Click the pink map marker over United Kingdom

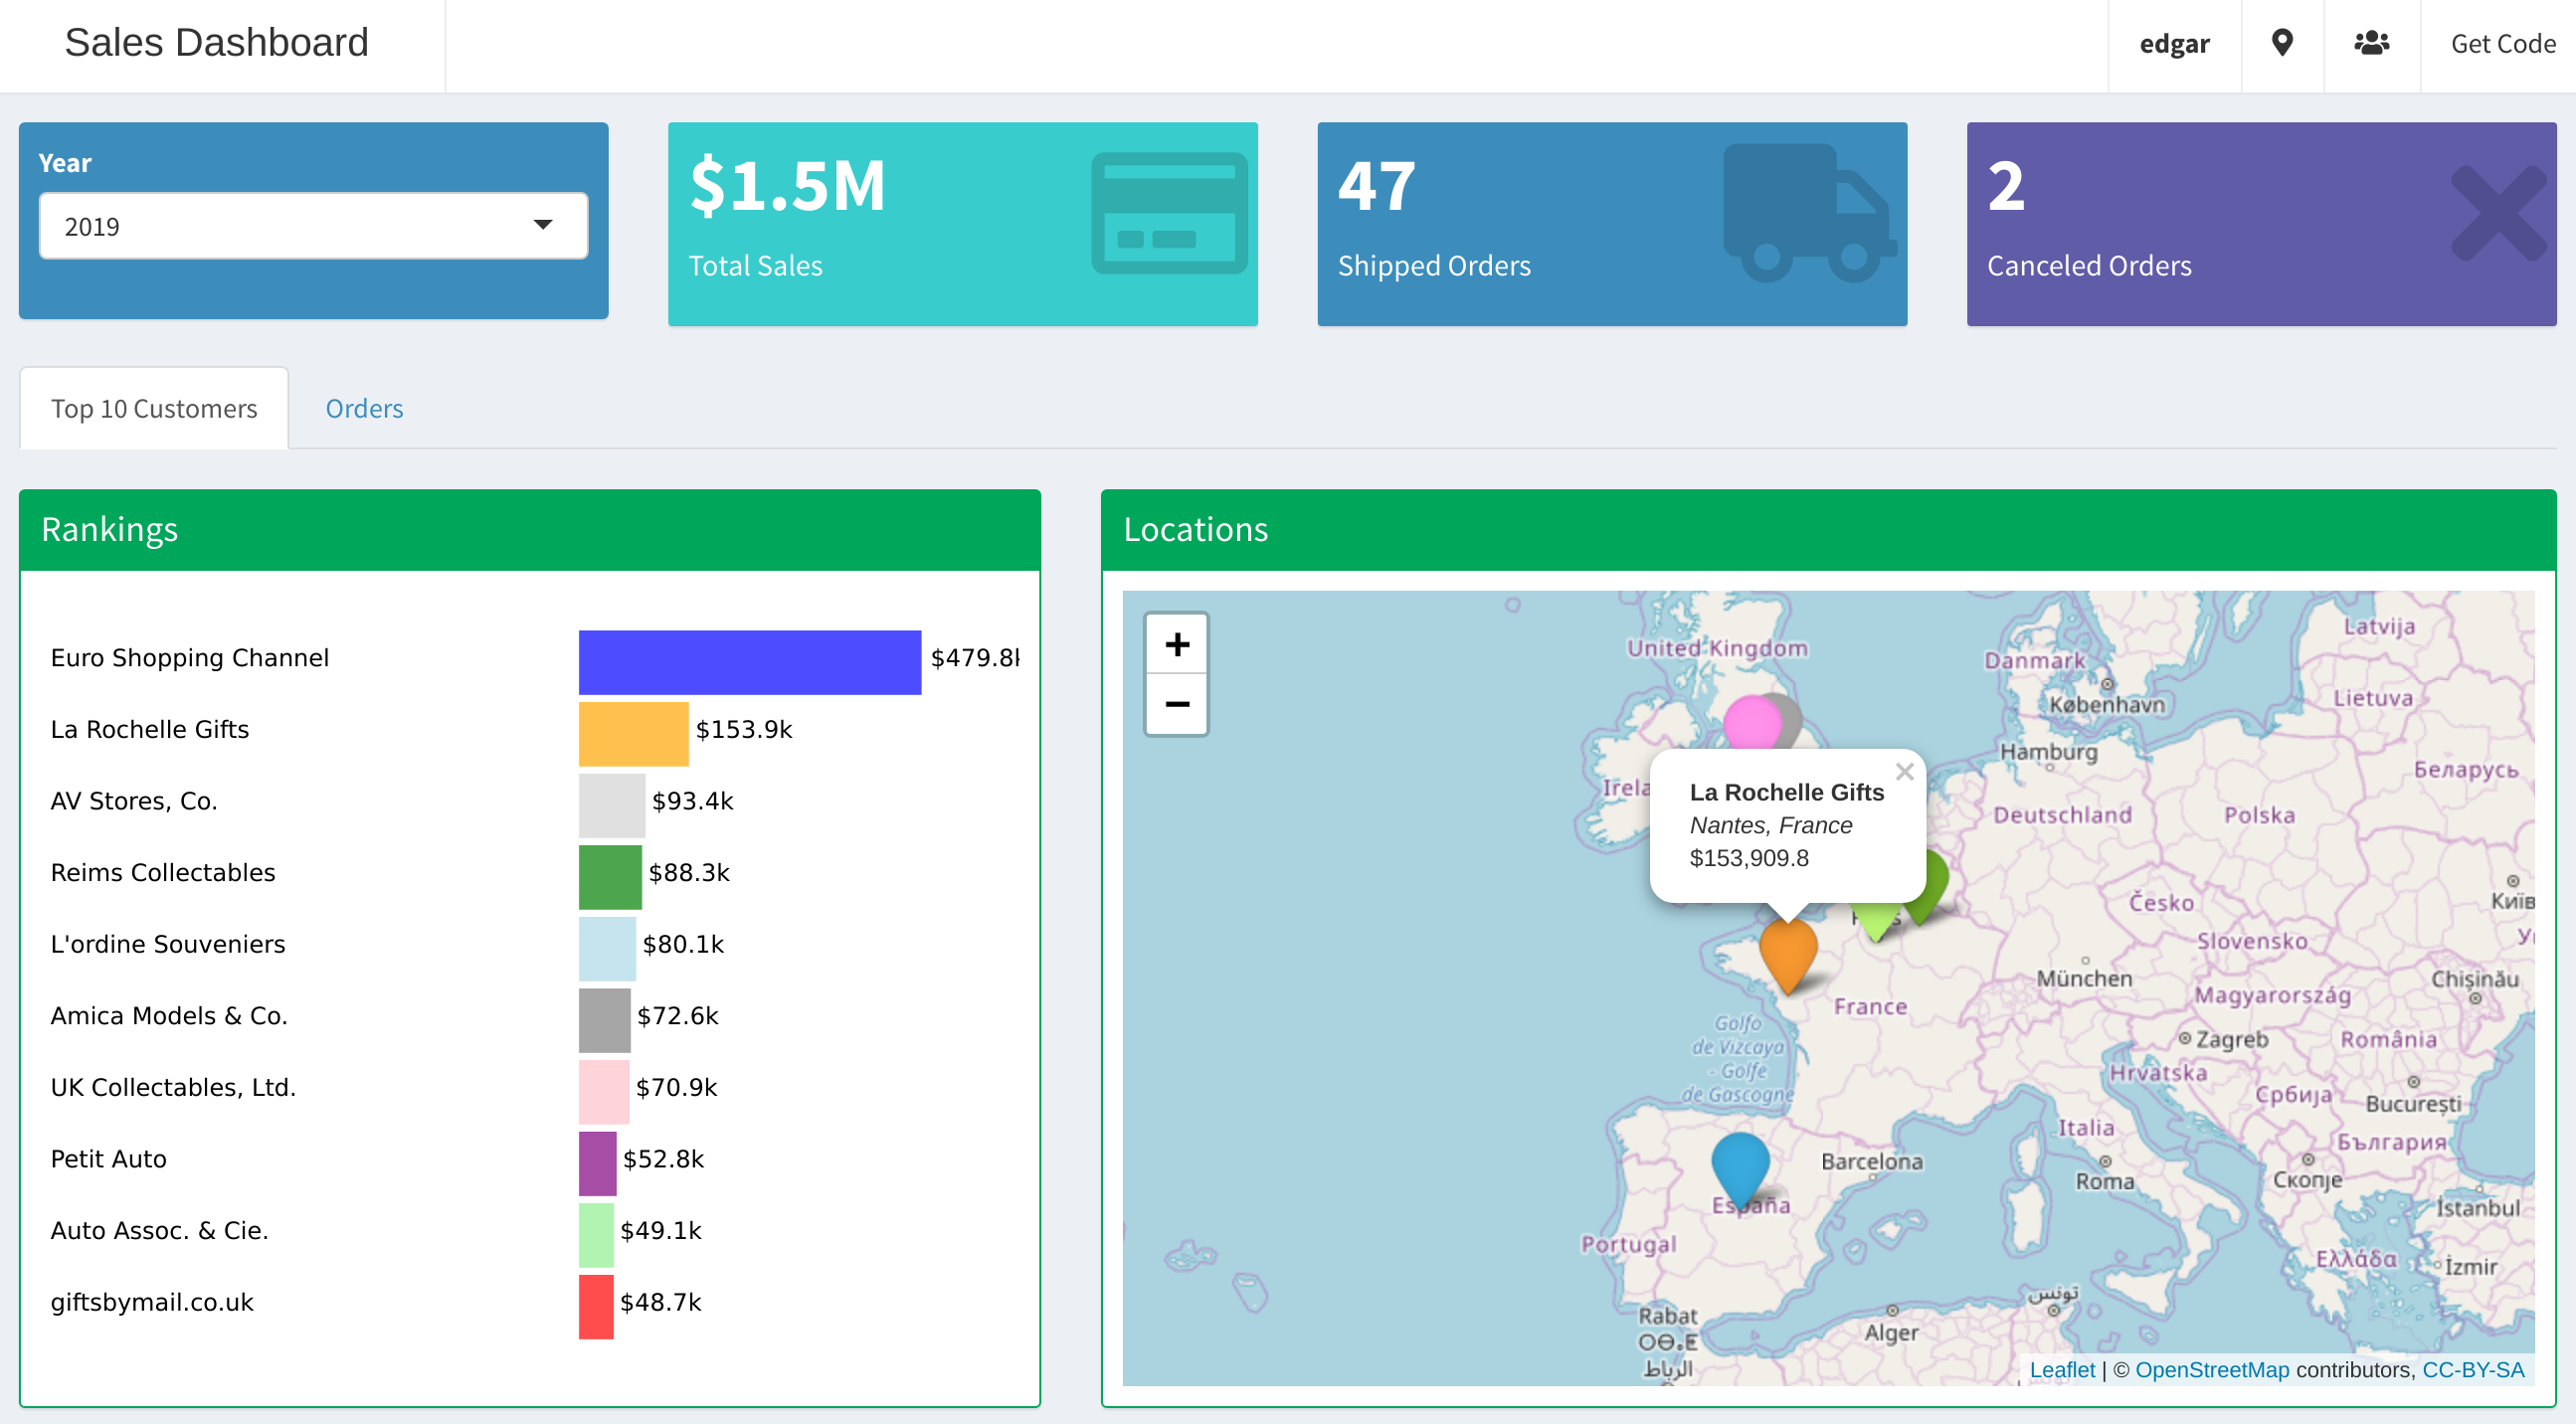(x=1751, y=721)
